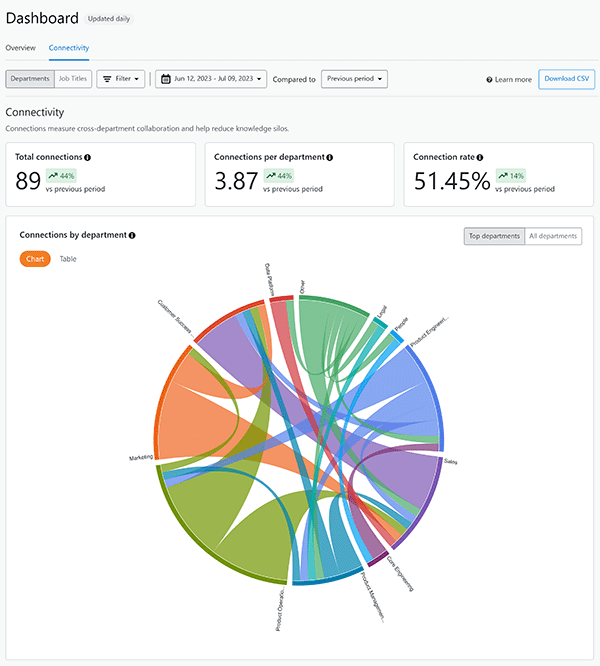The height and width of the screenshot is (666, 600).
Task: Open the Previous period comparison dropdown
Action: (354, 79)
